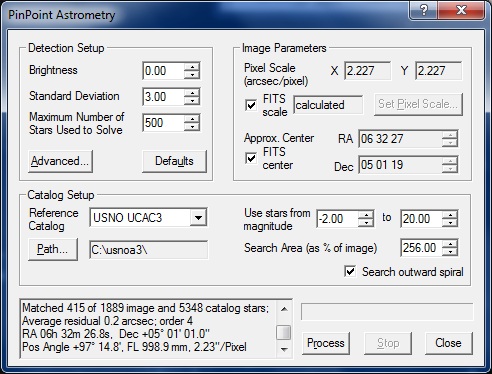This screenshot has width=492, height=374.
Task: Increase Search Area percentage spinner
Action: [450, 244]
